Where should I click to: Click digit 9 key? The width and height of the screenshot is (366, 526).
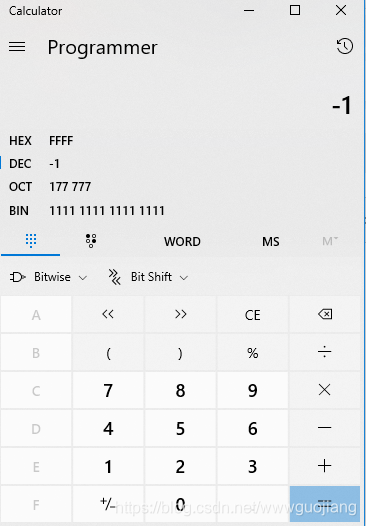click(x=253, y=390)
